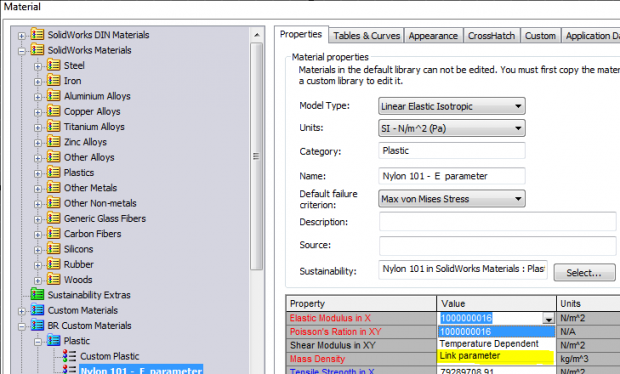Expand the Plastics category

tap(38, 174)
